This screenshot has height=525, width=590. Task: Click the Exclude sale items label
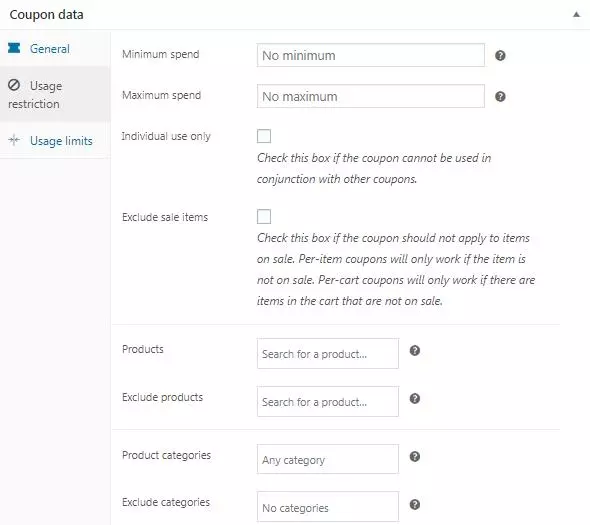(165, 217)
